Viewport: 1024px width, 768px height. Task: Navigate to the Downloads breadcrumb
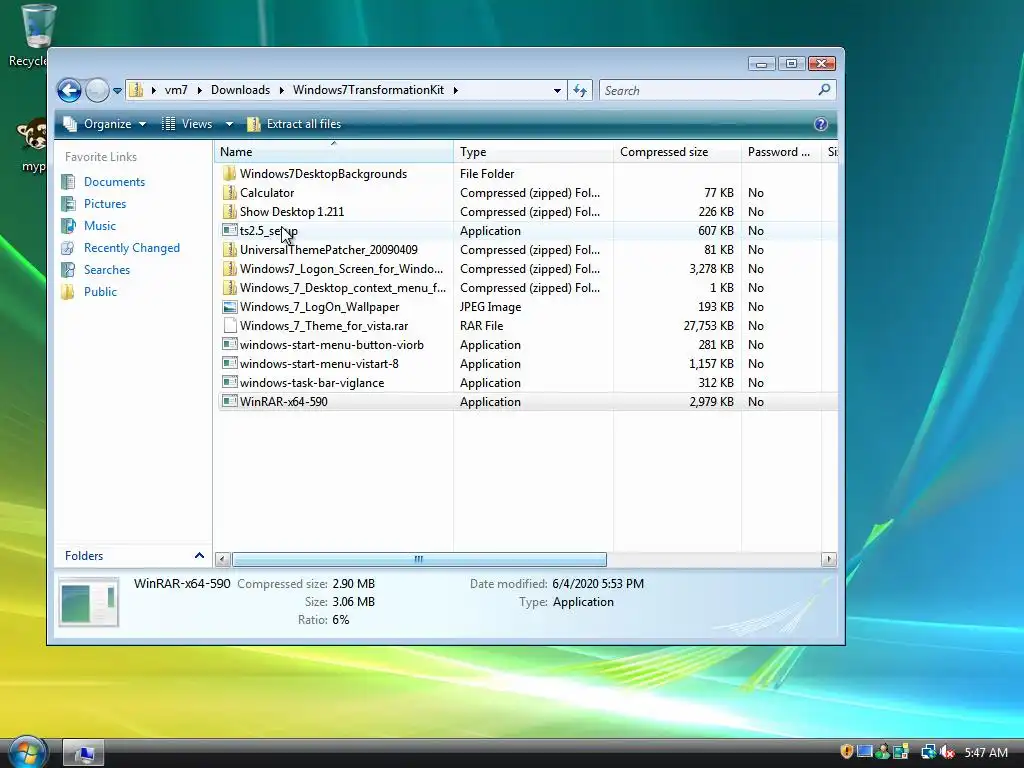(240, 90)
